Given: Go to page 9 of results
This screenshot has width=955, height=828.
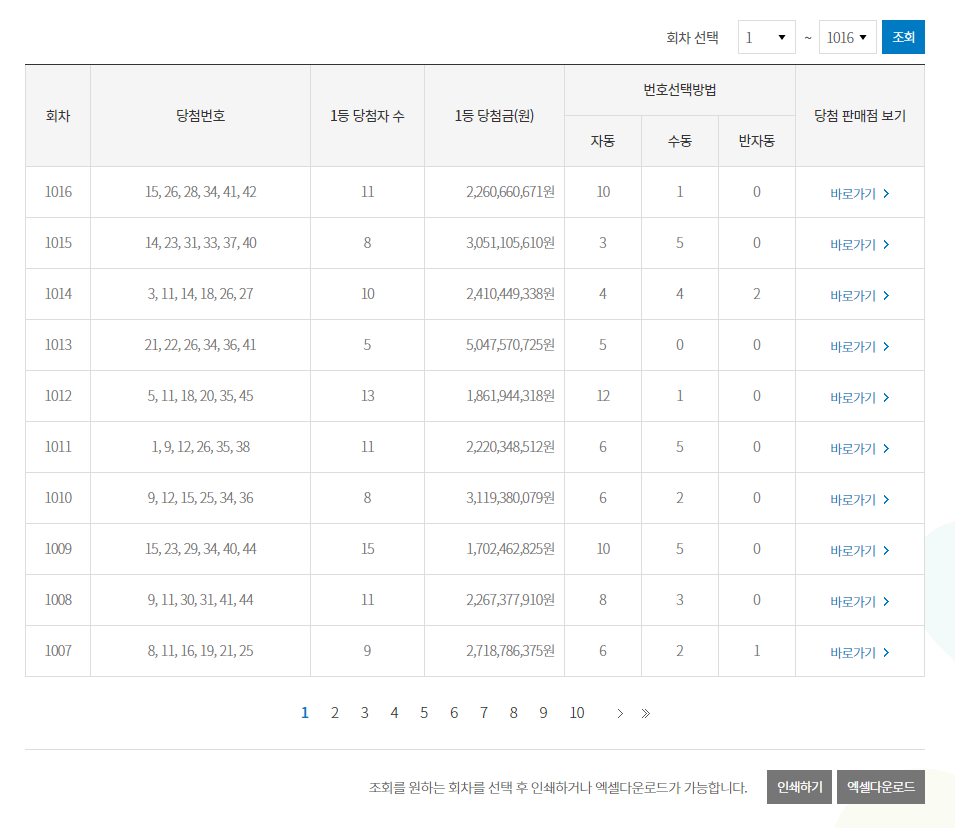Looking at the screenshot, I should [x=543, y=713].
